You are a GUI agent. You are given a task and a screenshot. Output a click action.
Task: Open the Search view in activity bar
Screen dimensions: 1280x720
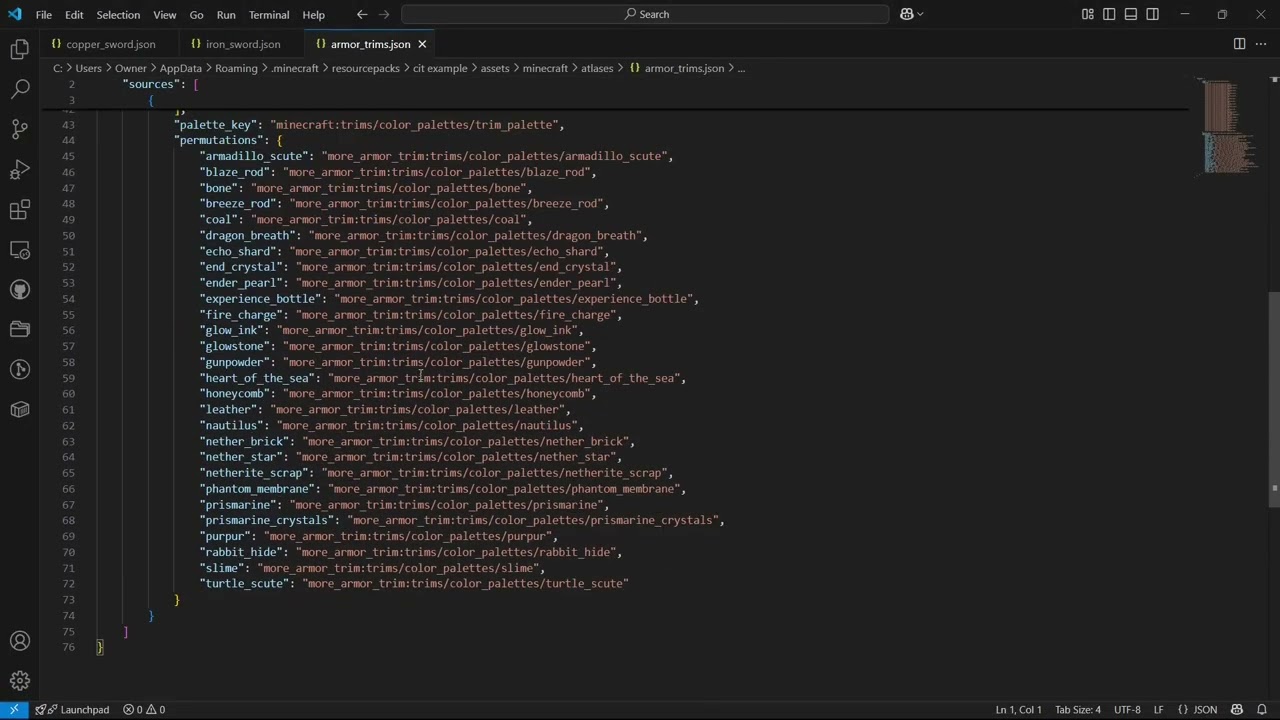point(20,89)
